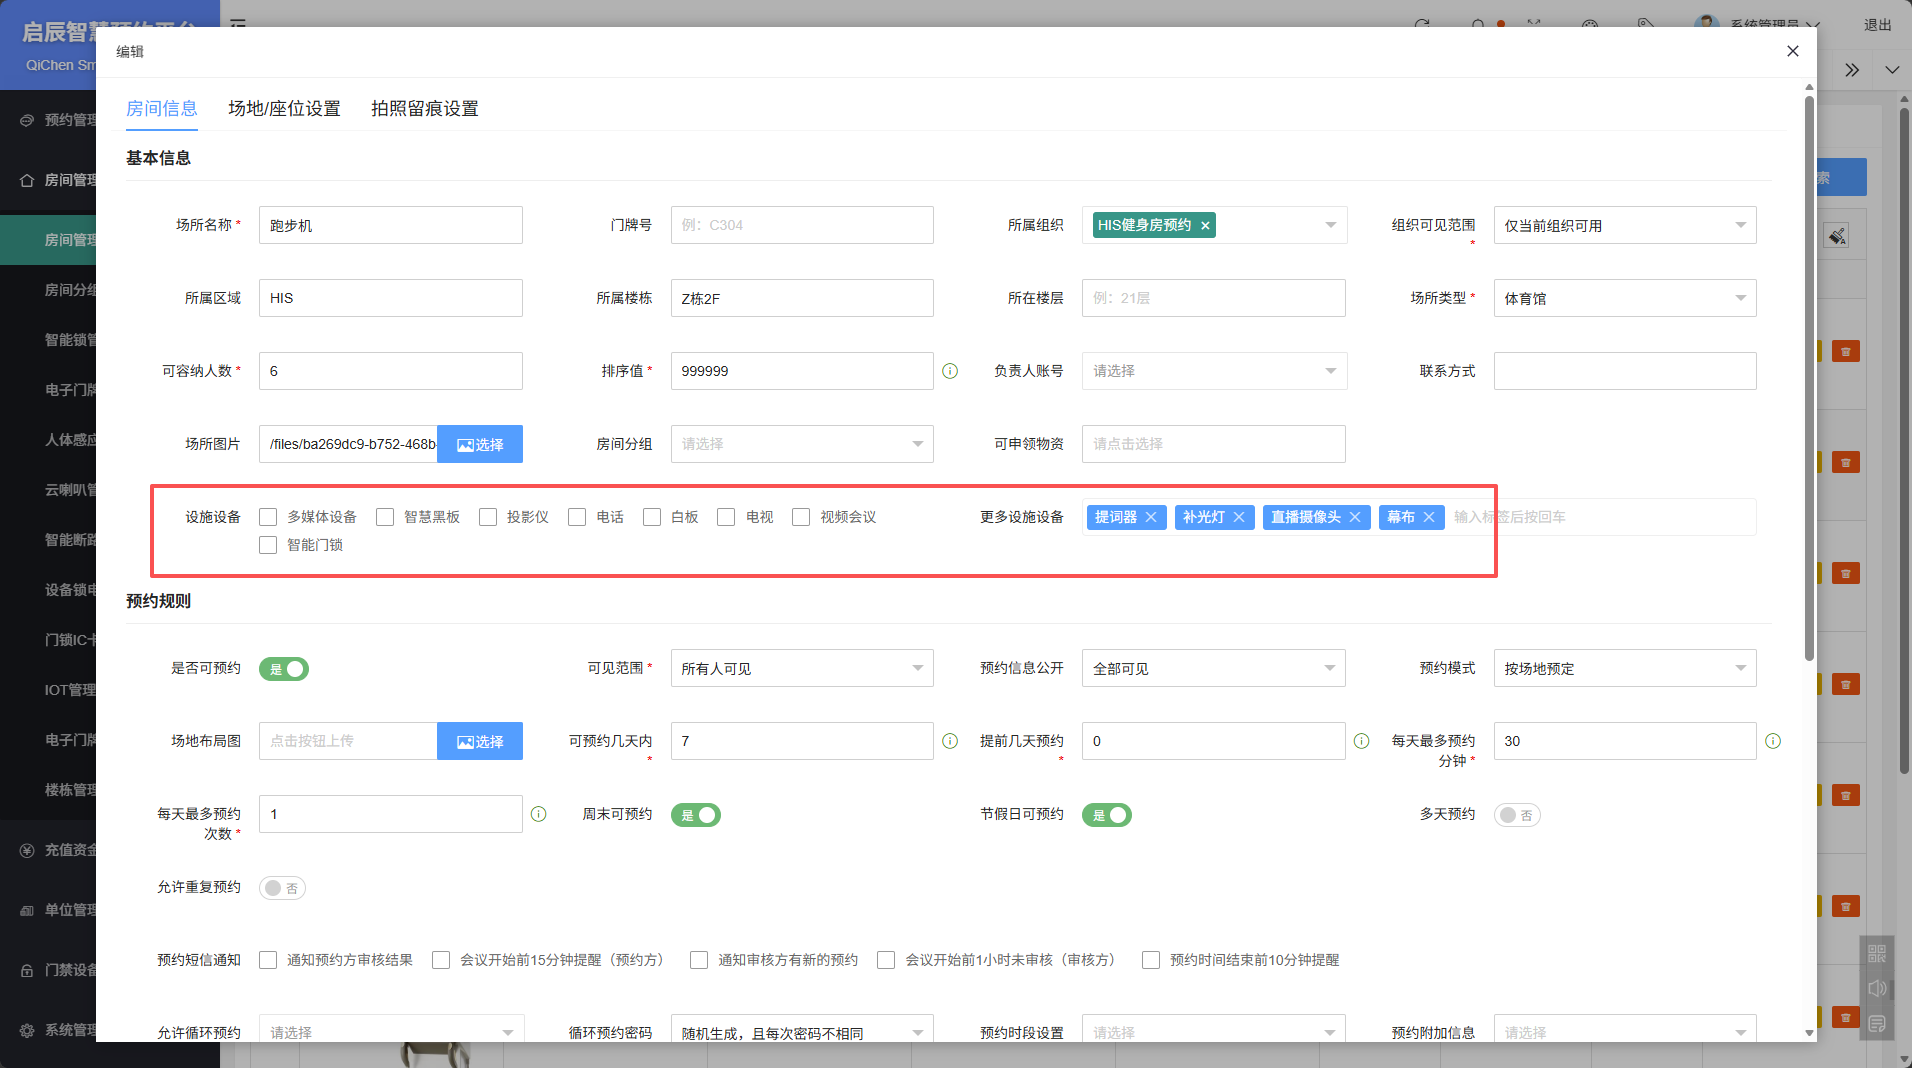Click the speaker icon at the right edge

(1877, 988)
